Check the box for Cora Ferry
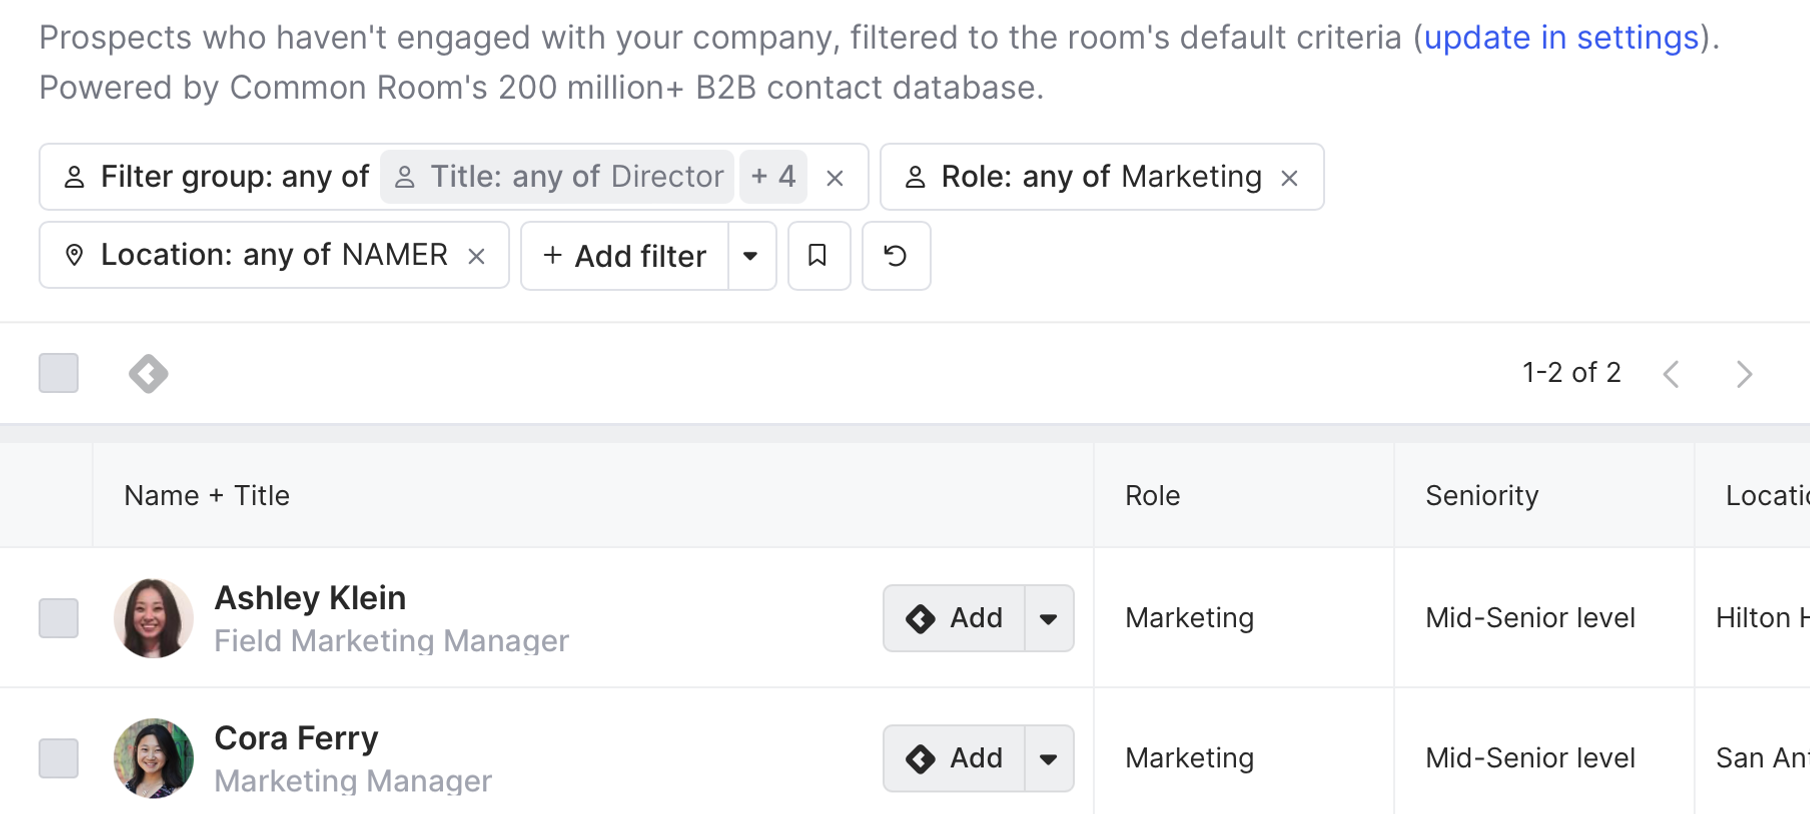This screenshot has height=814, width=1810. tap(59, 758)
